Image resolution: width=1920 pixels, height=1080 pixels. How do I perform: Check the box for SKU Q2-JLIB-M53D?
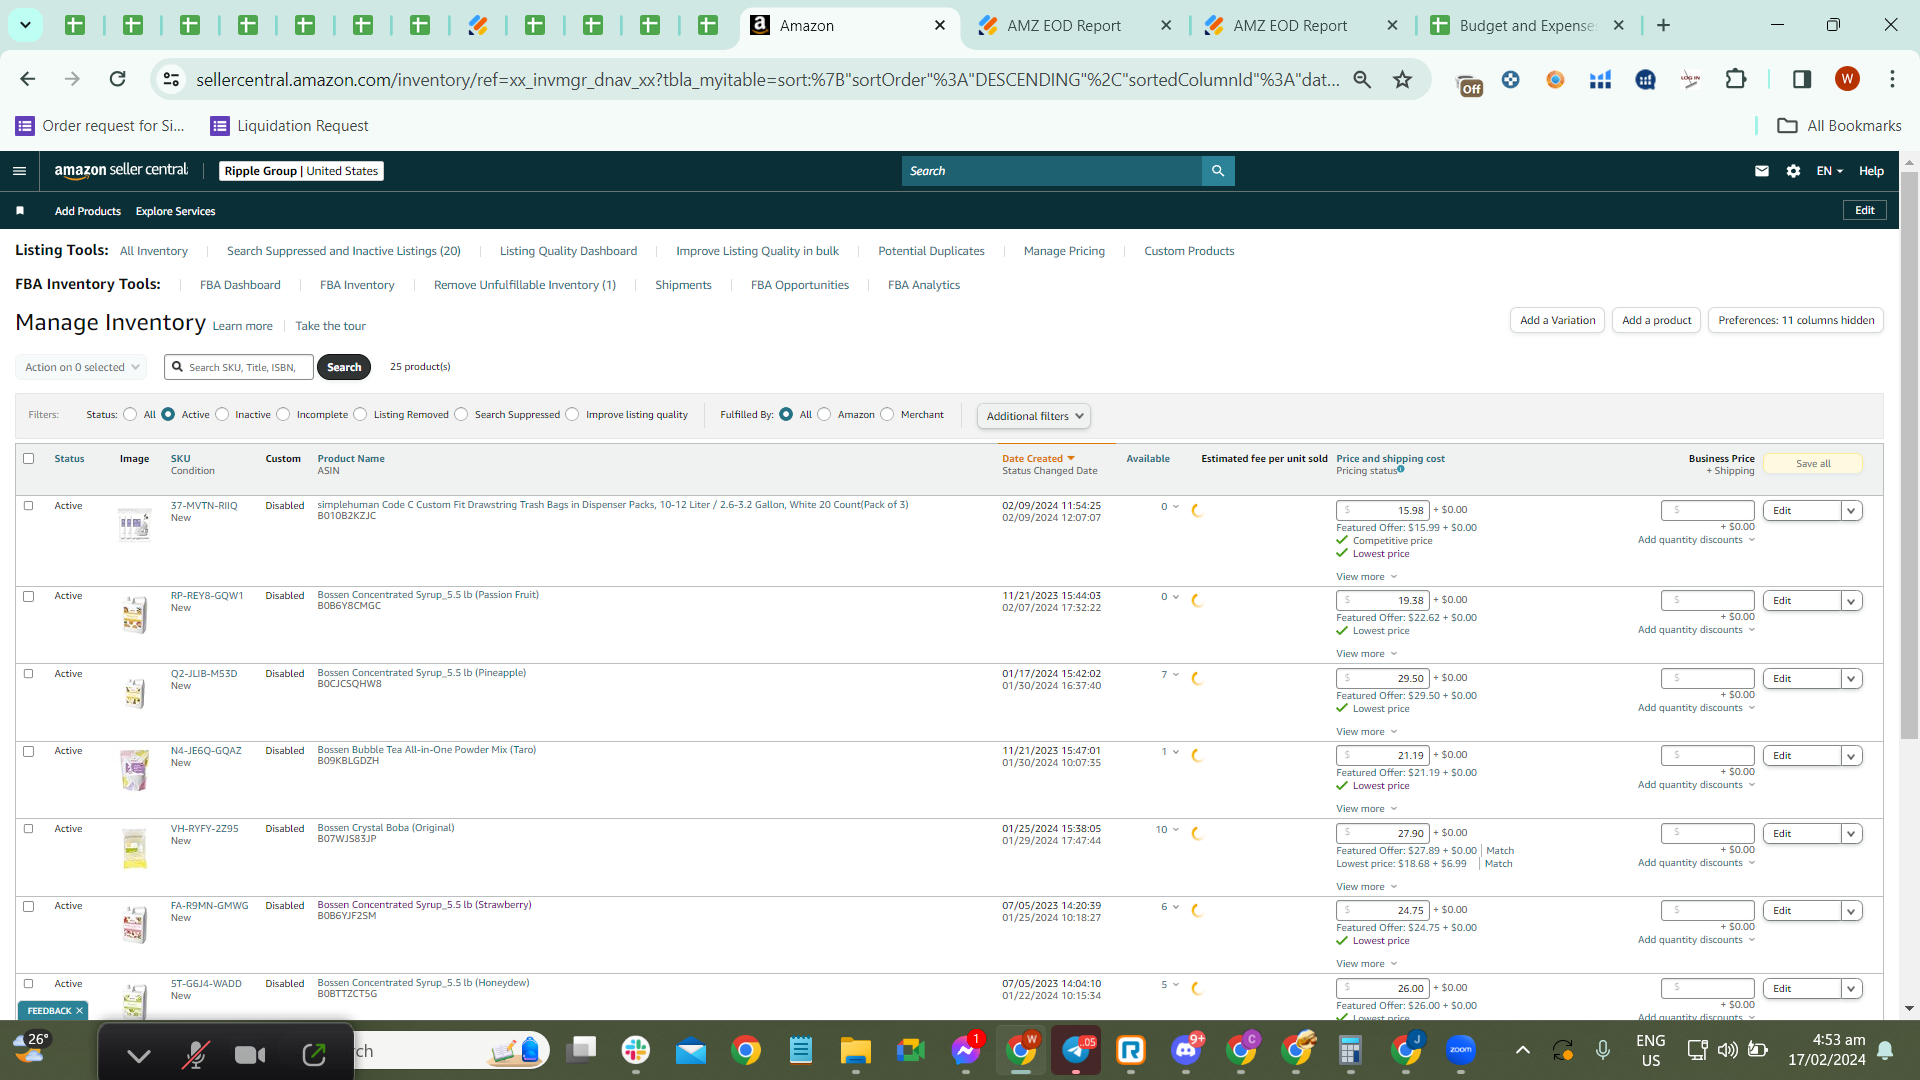point(29,674)
